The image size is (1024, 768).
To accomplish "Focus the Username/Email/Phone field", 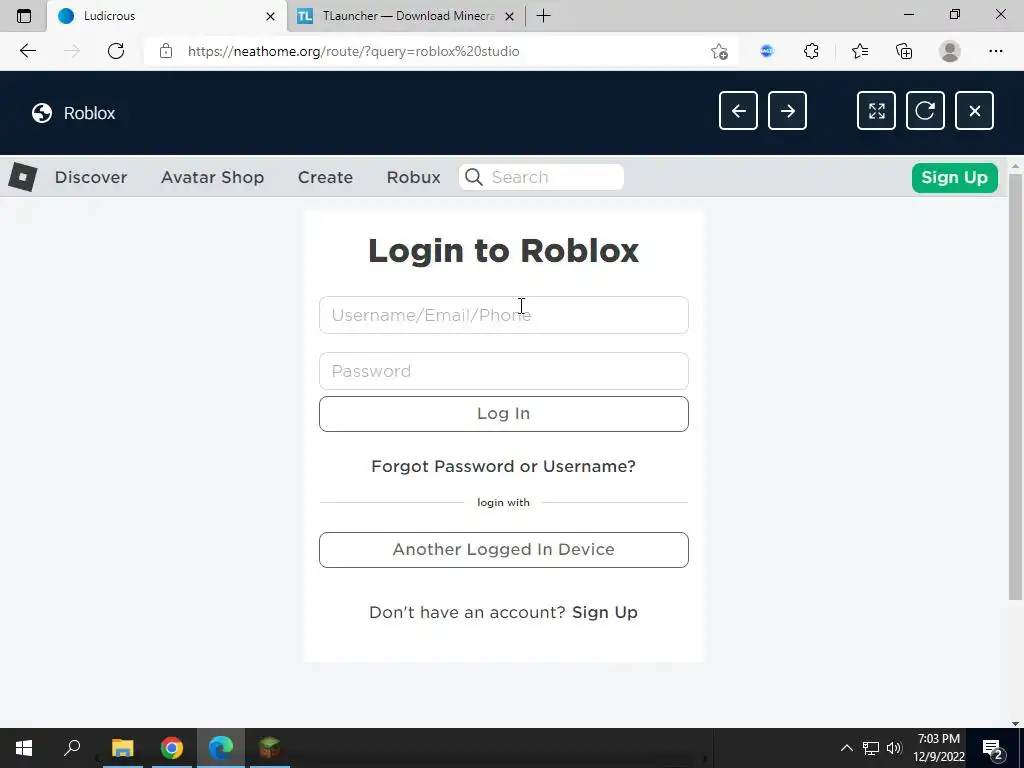I will [x=504, y=315].
